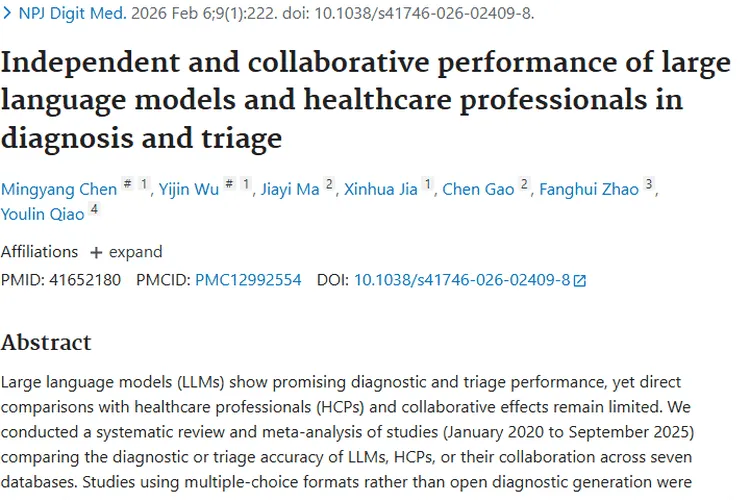
Task: Click the external link icon after DOI
Action: 579,281
